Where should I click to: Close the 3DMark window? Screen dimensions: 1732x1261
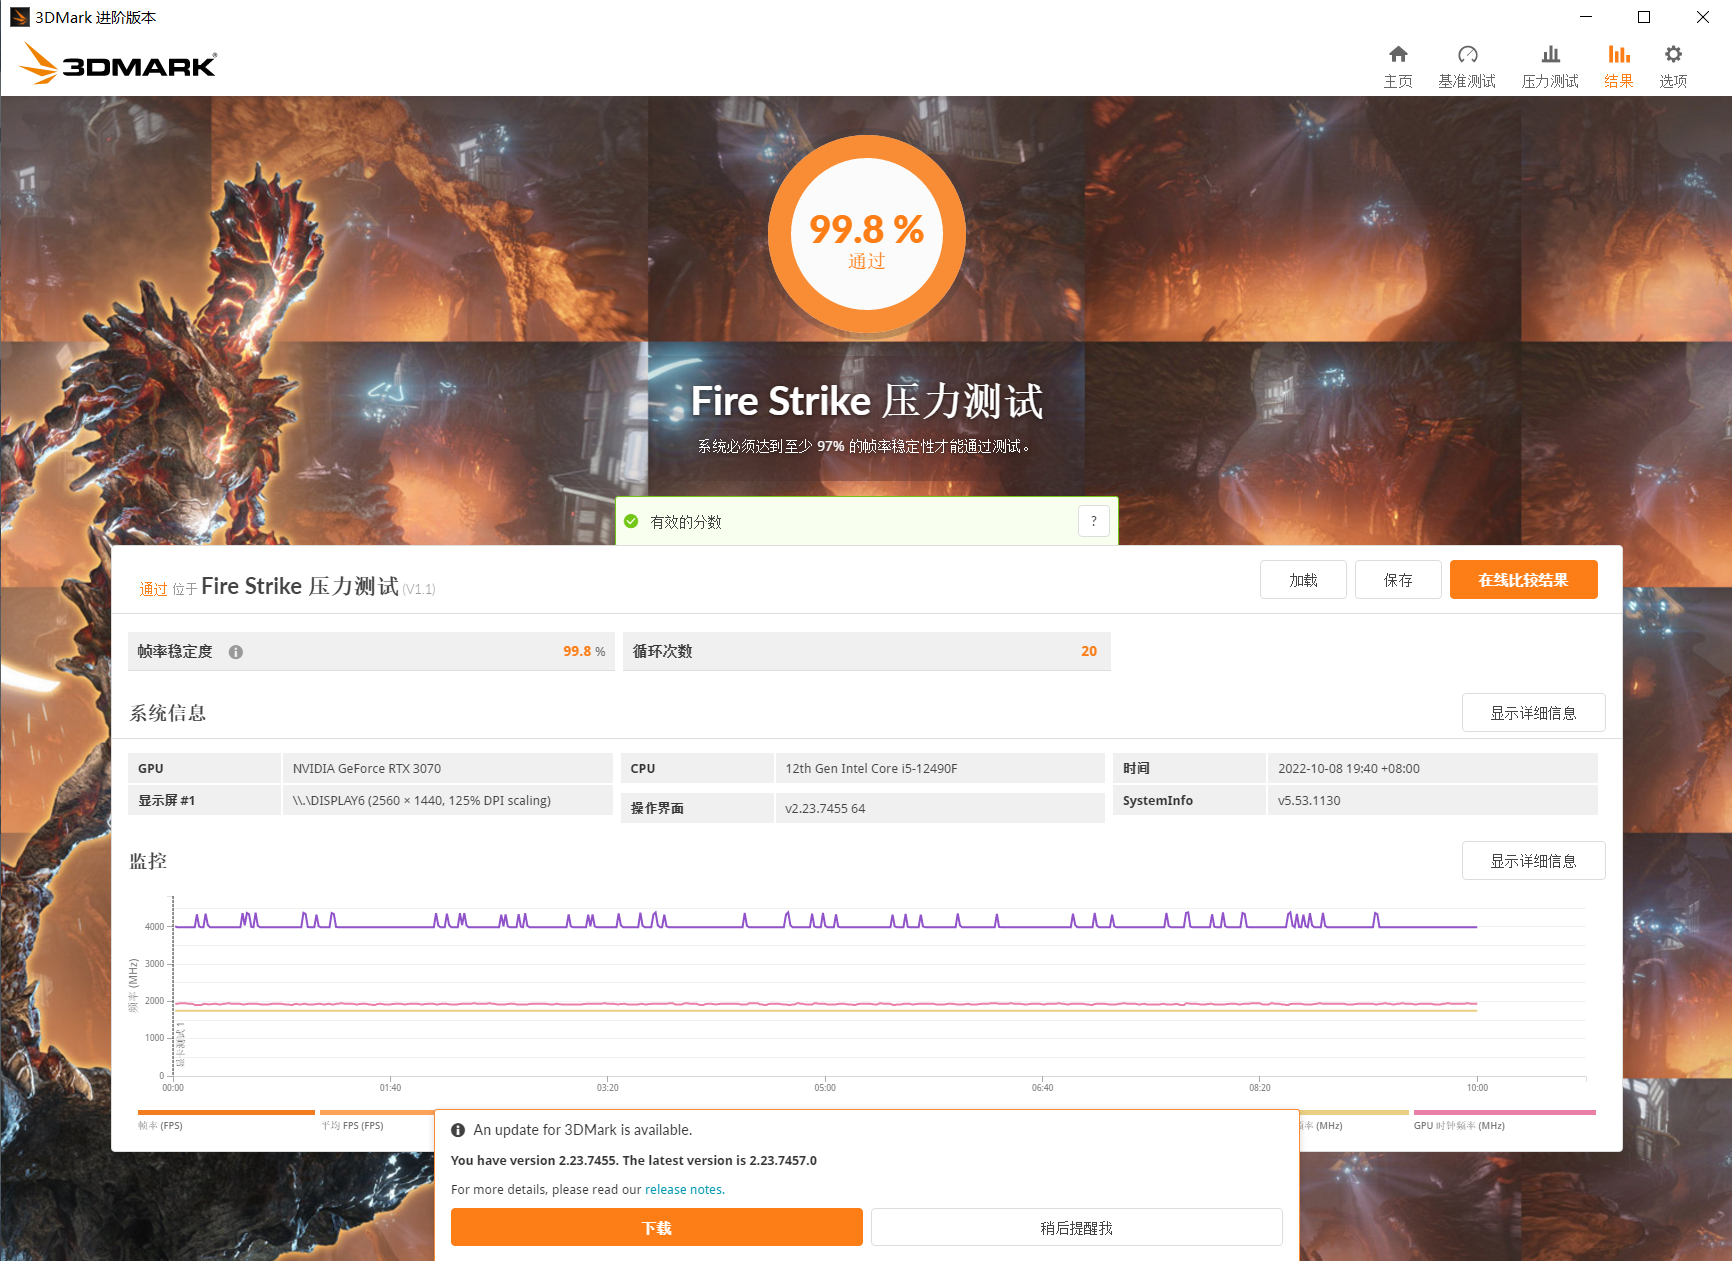[1702, 17]
